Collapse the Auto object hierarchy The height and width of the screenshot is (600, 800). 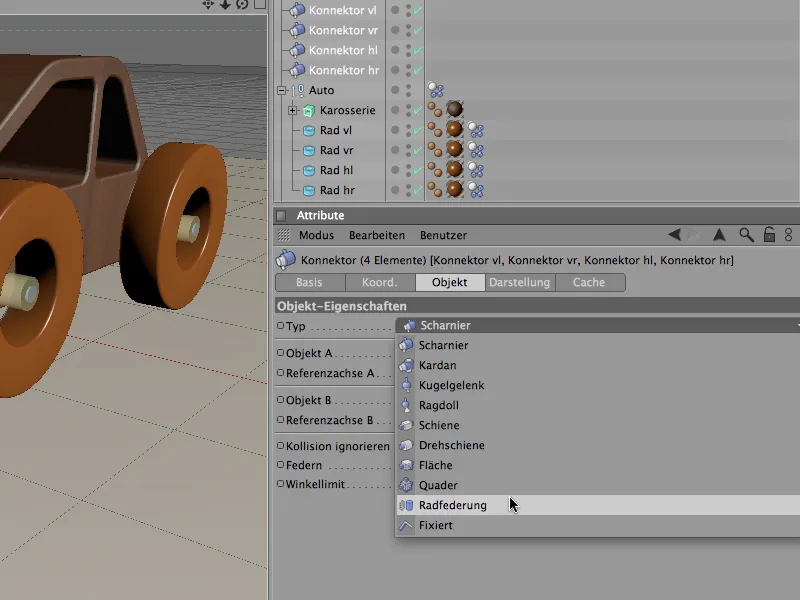(282, 90)
